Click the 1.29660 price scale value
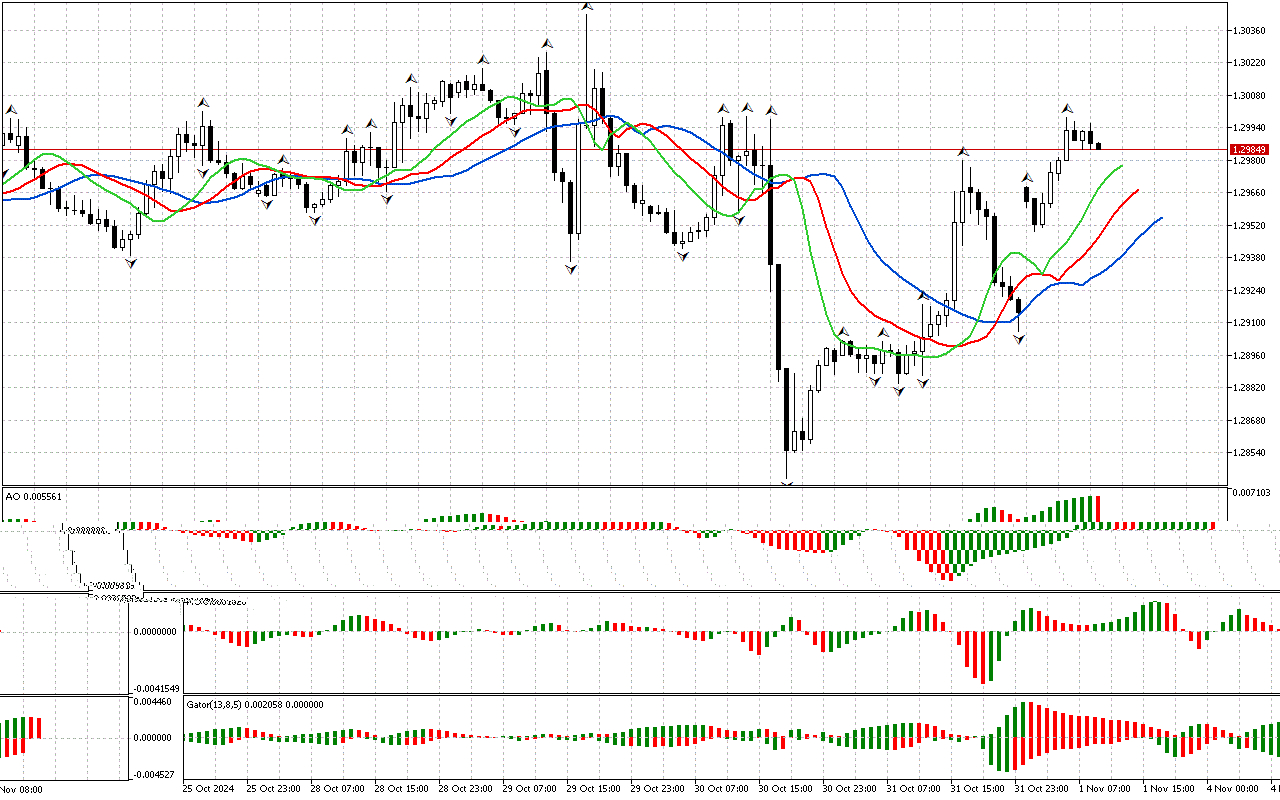 [x=1251, y=193]
